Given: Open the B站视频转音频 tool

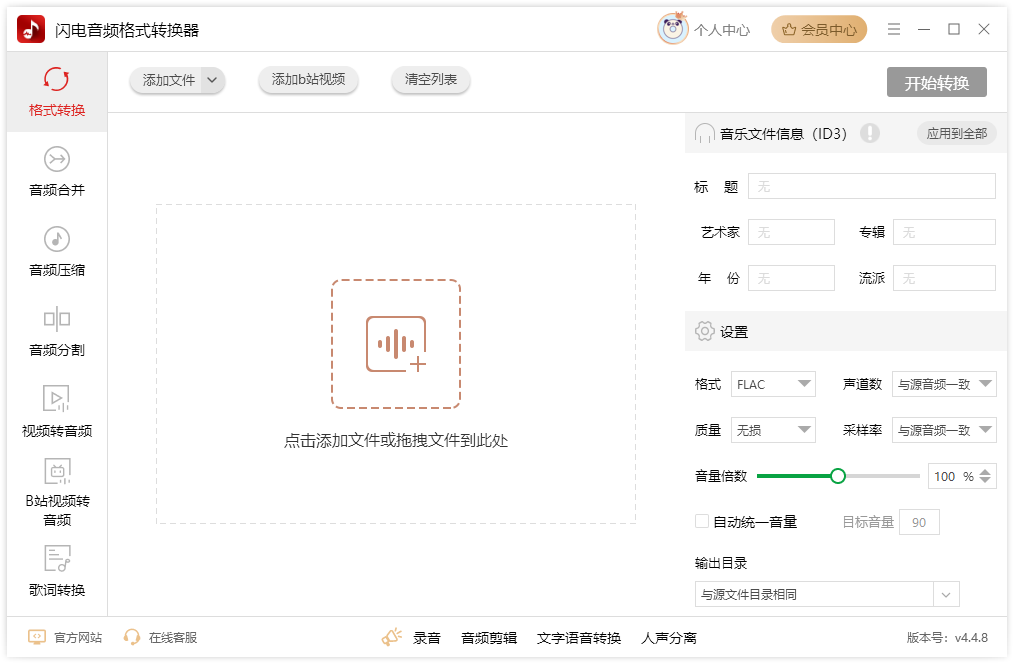Looking at the screenshot, I should pyautogui.click(x=57, y=493).
